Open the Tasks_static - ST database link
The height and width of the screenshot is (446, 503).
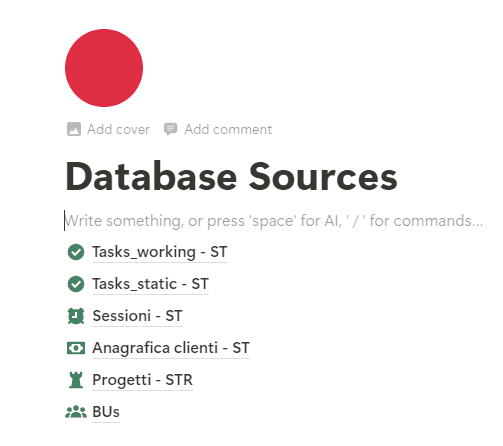tap(150, 284)
